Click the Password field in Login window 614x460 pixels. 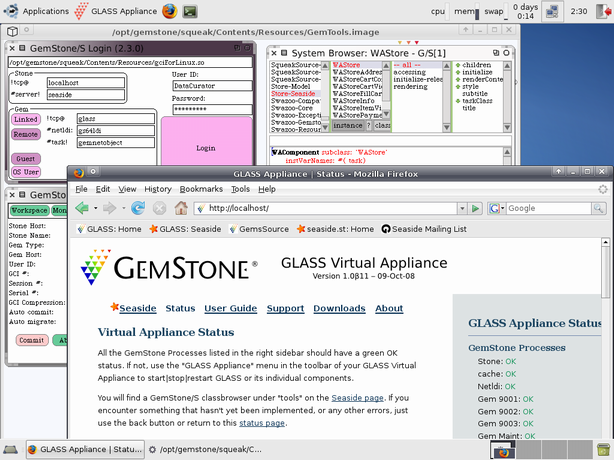point(212,109)
